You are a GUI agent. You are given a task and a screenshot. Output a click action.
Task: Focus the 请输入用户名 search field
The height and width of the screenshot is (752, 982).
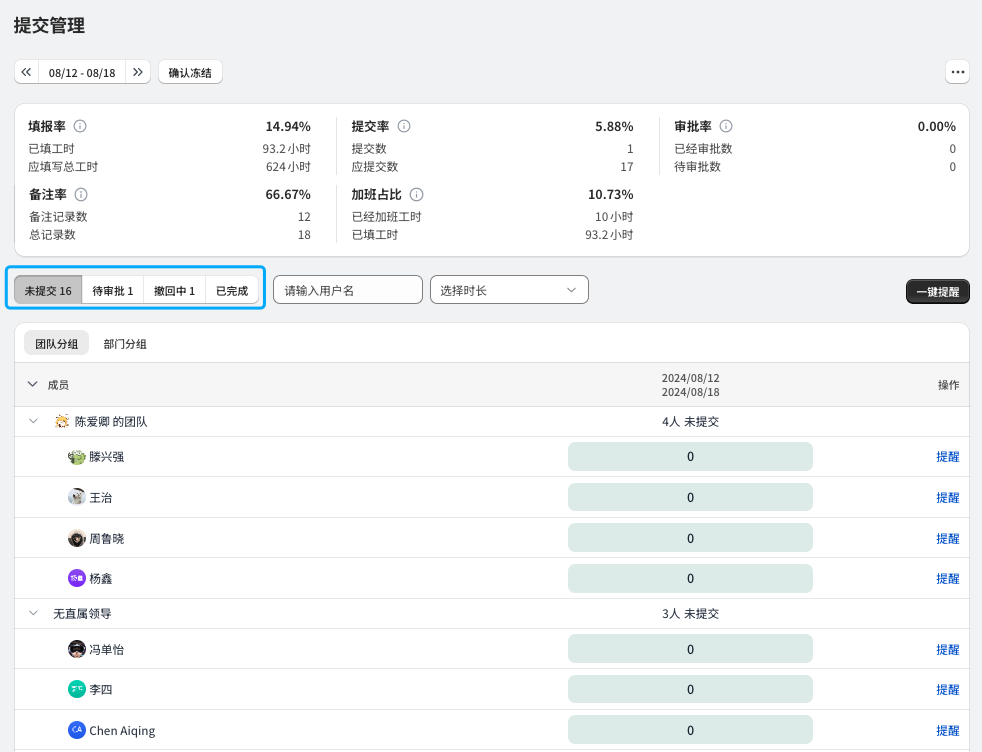coord(348,290)
